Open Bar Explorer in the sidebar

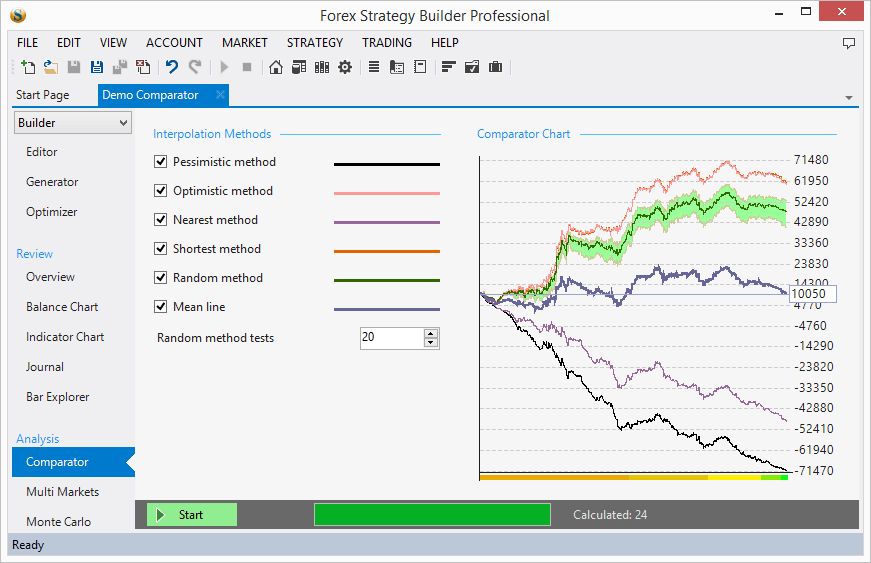tap(58, 396)
